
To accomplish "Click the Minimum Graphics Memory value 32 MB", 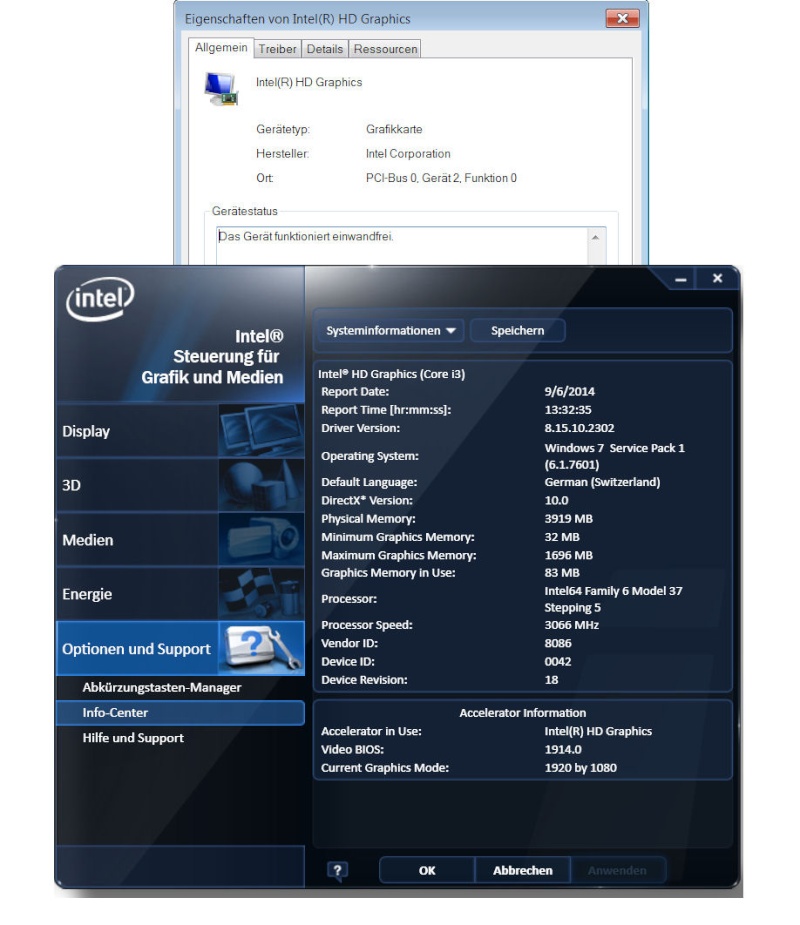I will click(562, 537).
